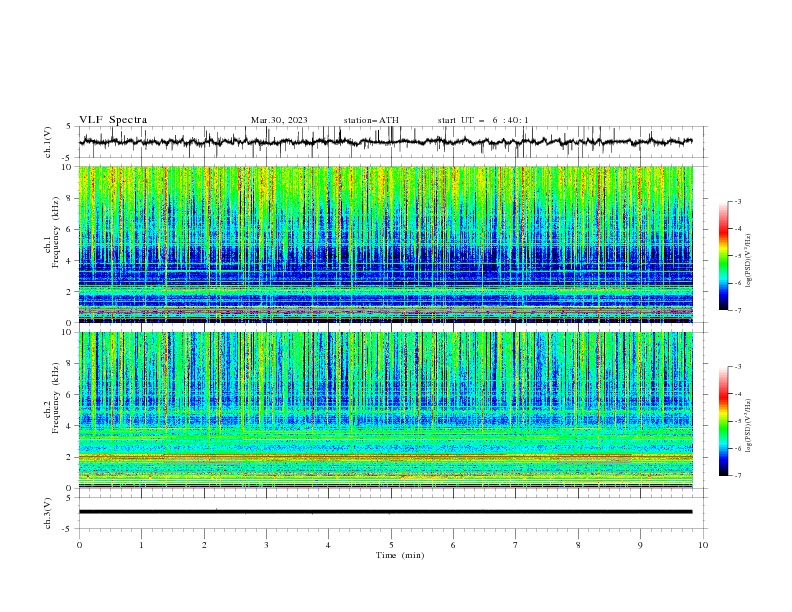Click time axis tick label '0'
792x612 pixels.
[x=79, y=545]
